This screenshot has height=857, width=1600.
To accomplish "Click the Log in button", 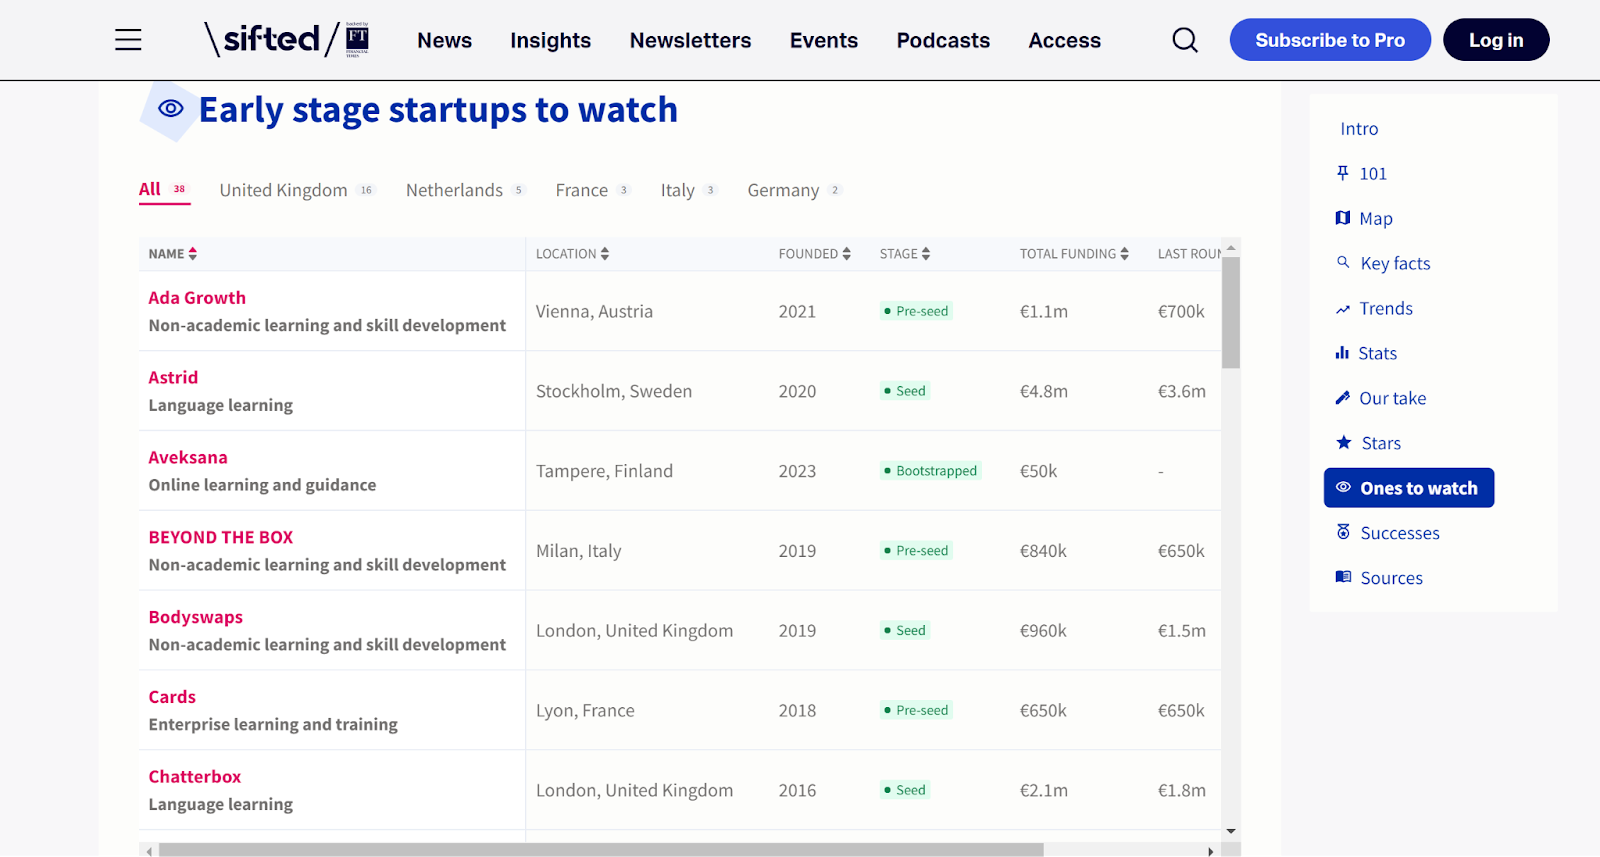I will click(x=1496, y=40).
